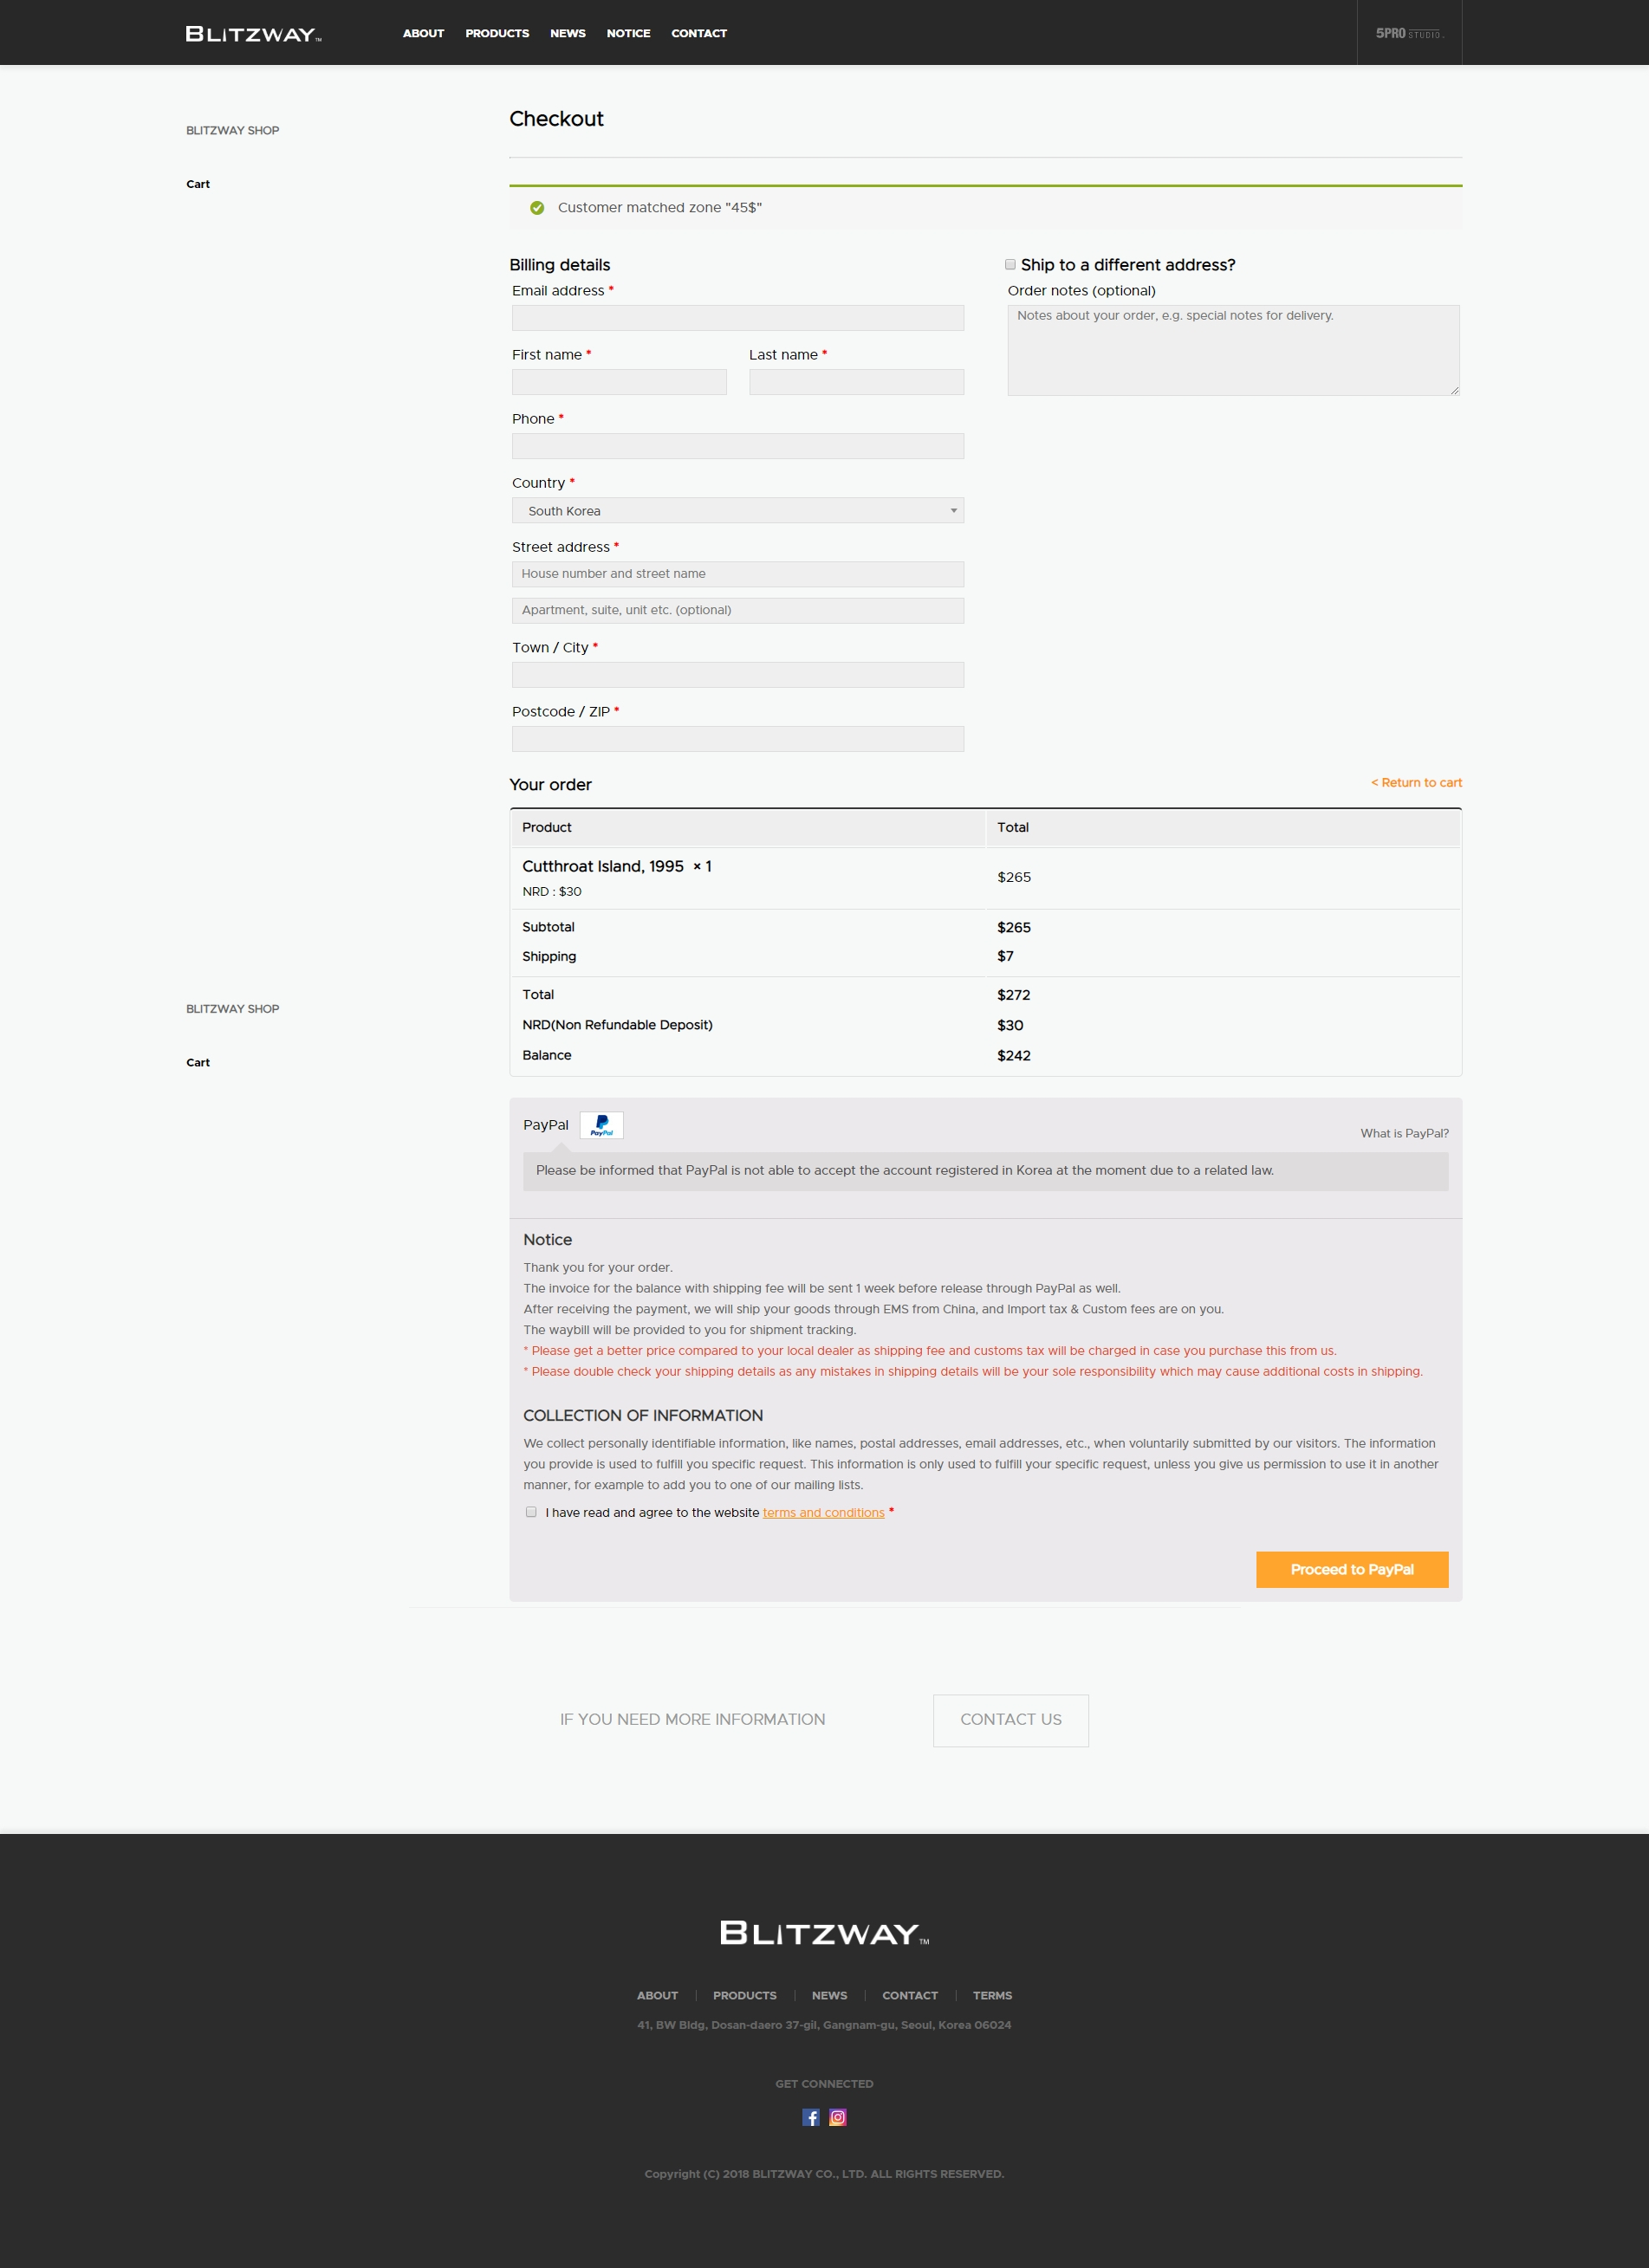
Task: Focus the Postcode / ZIP field
Action: [738, 739]
